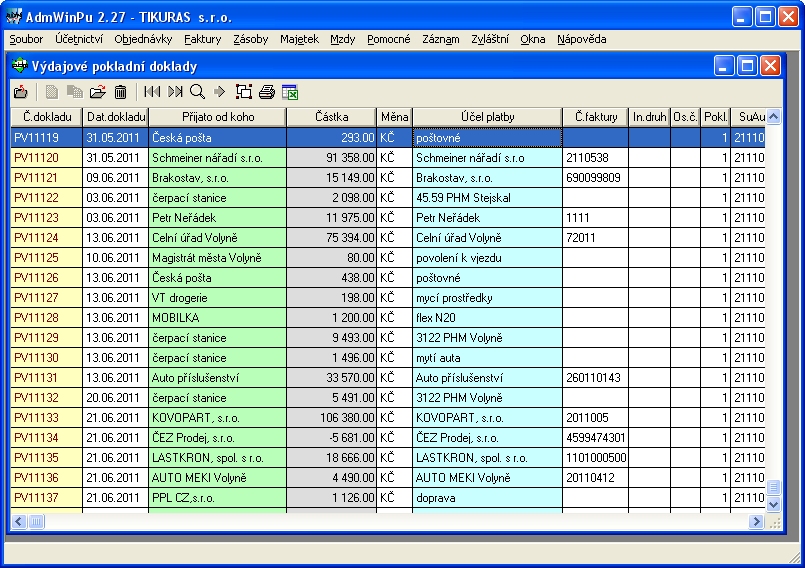The height and width of the screenshot is (568, 805).
Task: Click the Pokl. column header
Action: pos(715,117)
